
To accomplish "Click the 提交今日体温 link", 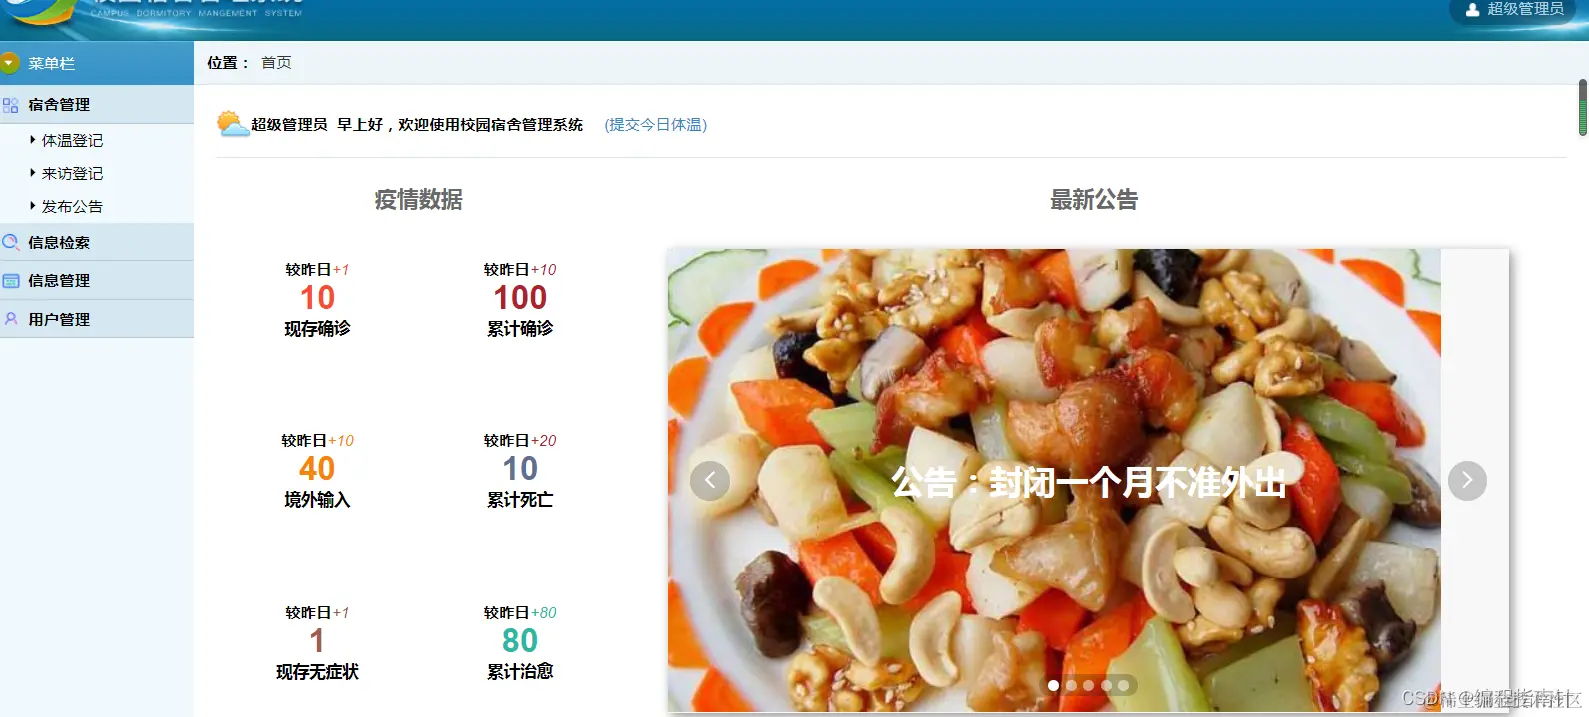I will click(656, 125).
